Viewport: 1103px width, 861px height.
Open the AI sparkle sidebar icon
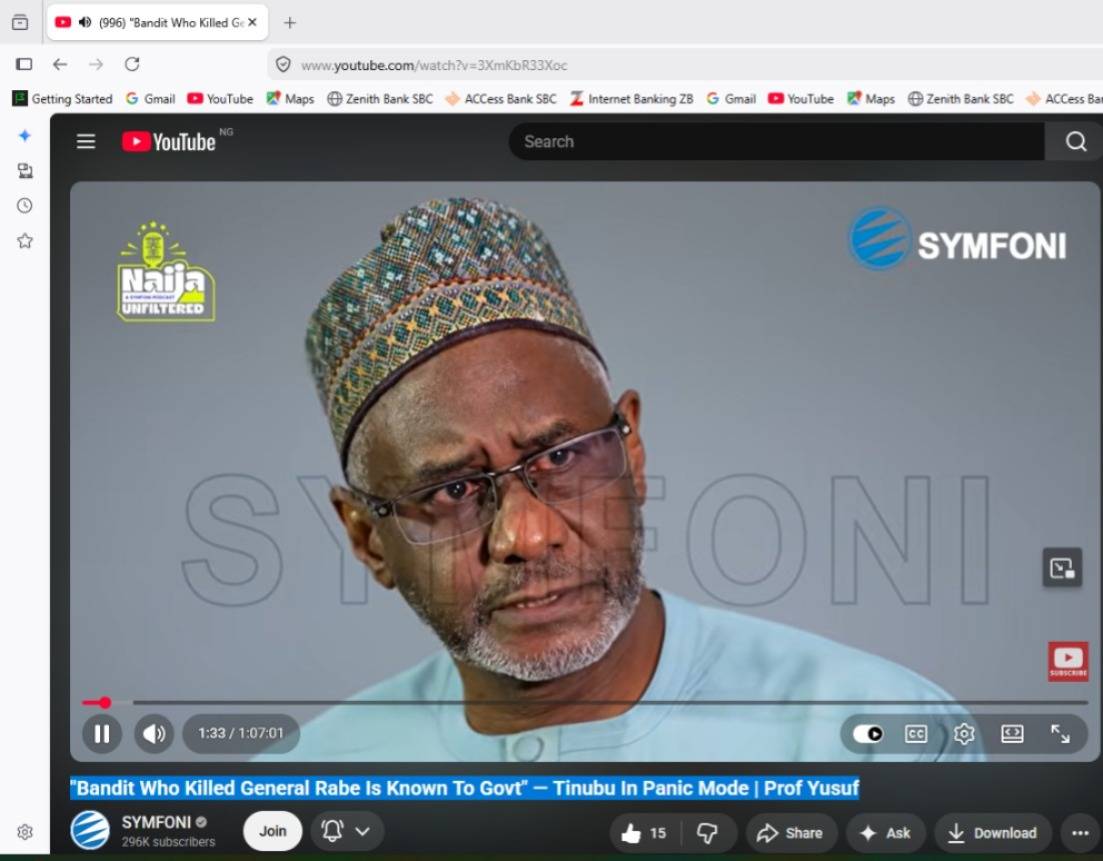25,136
